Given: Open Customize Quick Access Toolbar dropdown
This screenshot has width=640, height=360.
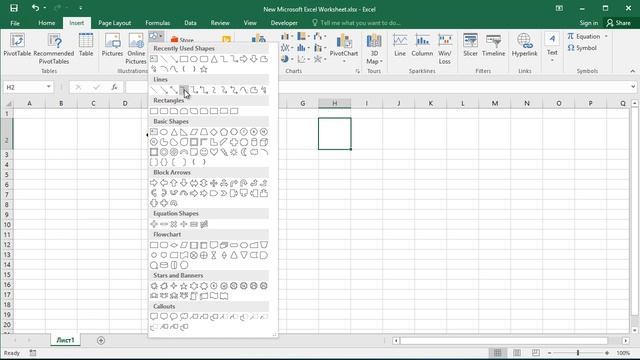Looking at the screenshot, I should pos(81,8).
